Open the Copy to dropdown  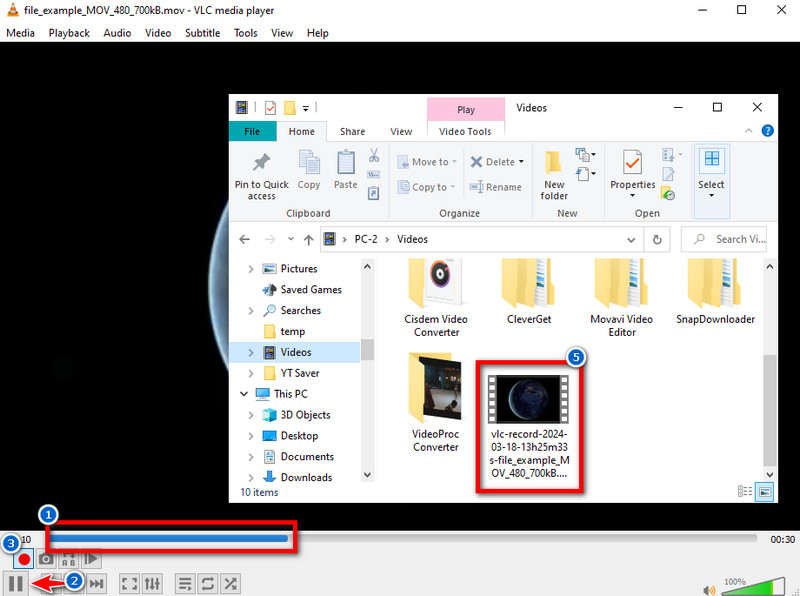coord(426,187)
